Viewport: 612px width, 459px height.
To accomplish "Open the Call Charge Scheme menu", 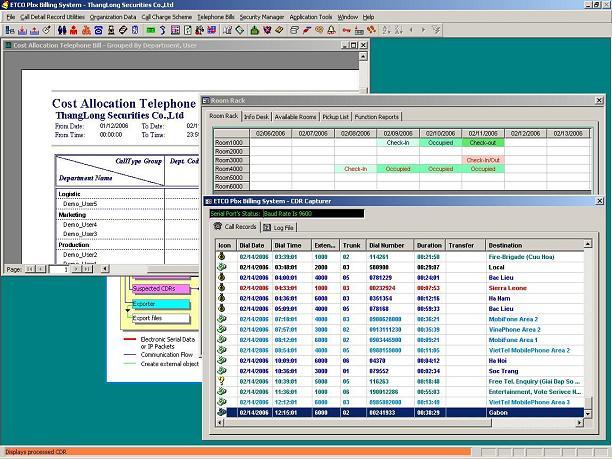I will [x=167, y=17].
